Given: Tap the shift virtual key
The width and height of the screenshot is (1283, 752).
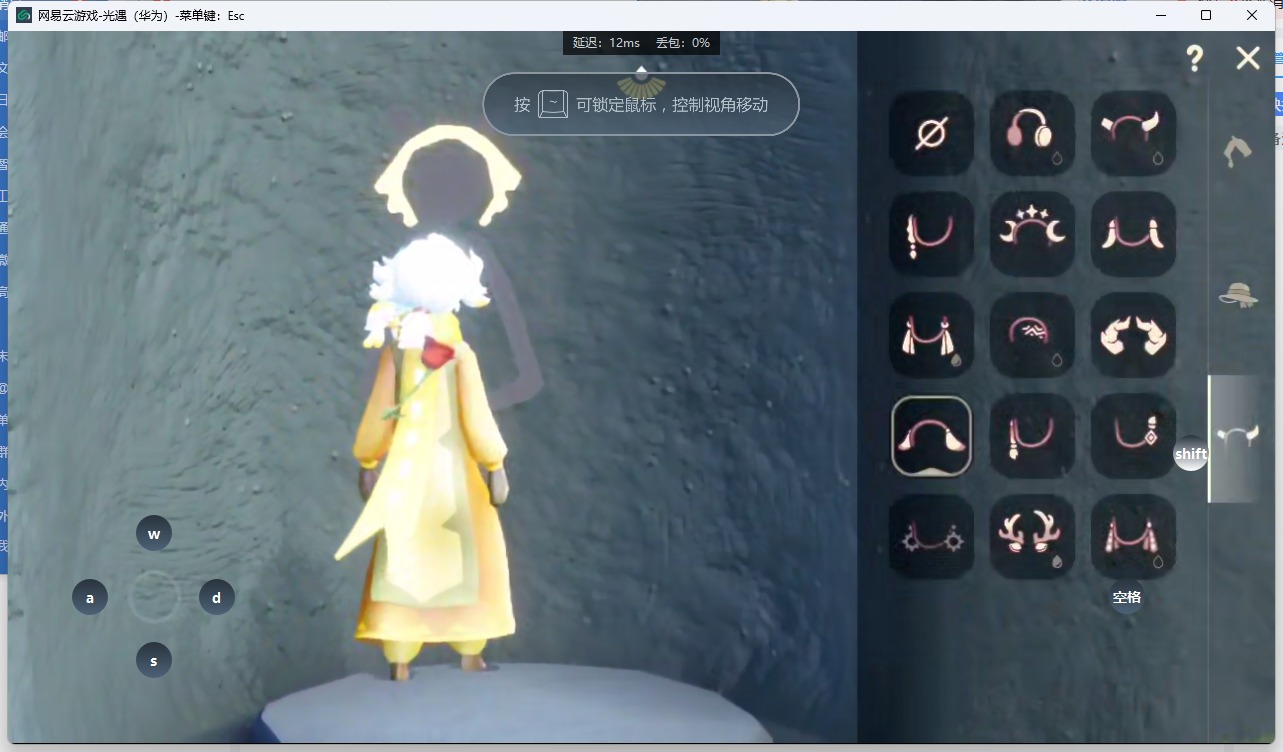Looking at the screenshot, I should [x=1191, y=453].
